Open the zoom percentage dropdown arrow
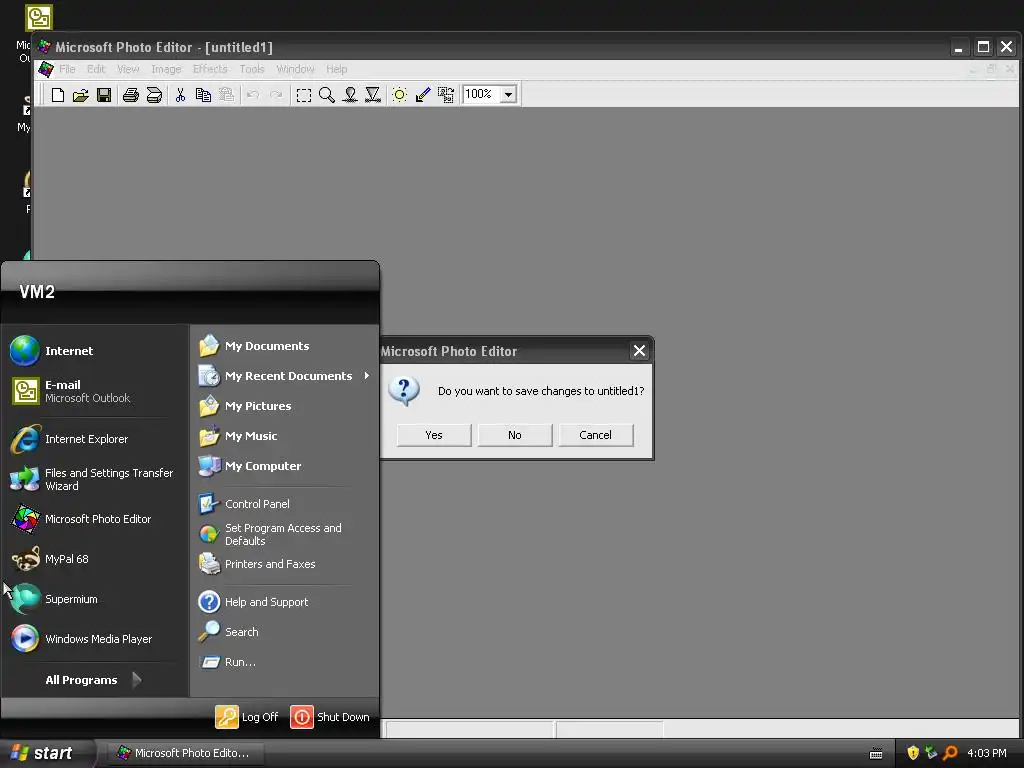The width and height of the screenshot is (1024, 768). [x=509, y=95]
